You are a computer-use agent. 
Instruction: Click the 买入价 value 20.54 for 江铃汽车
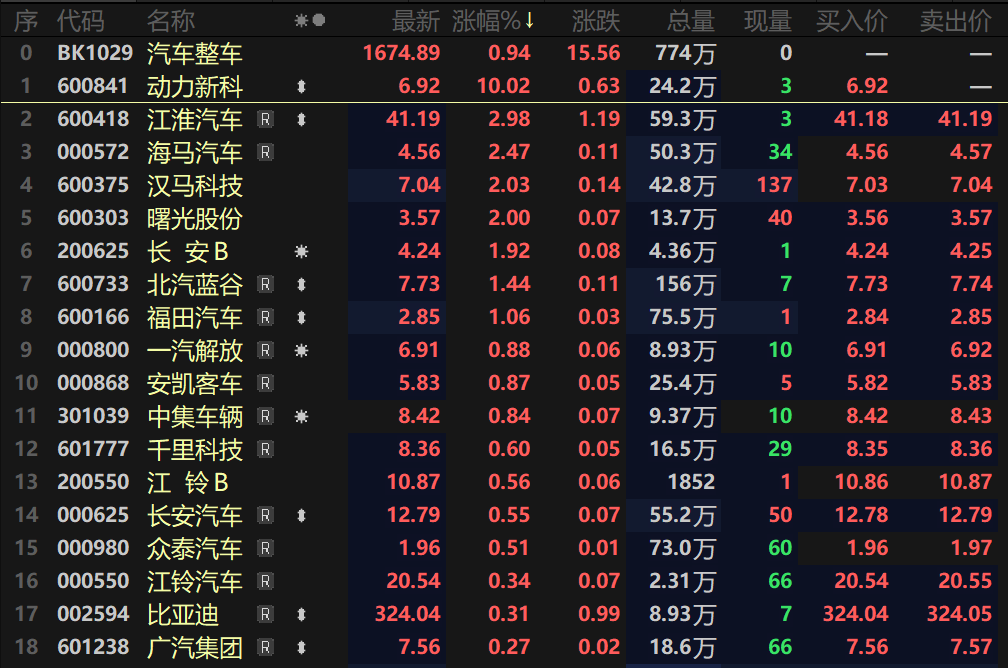pos(860,582)
